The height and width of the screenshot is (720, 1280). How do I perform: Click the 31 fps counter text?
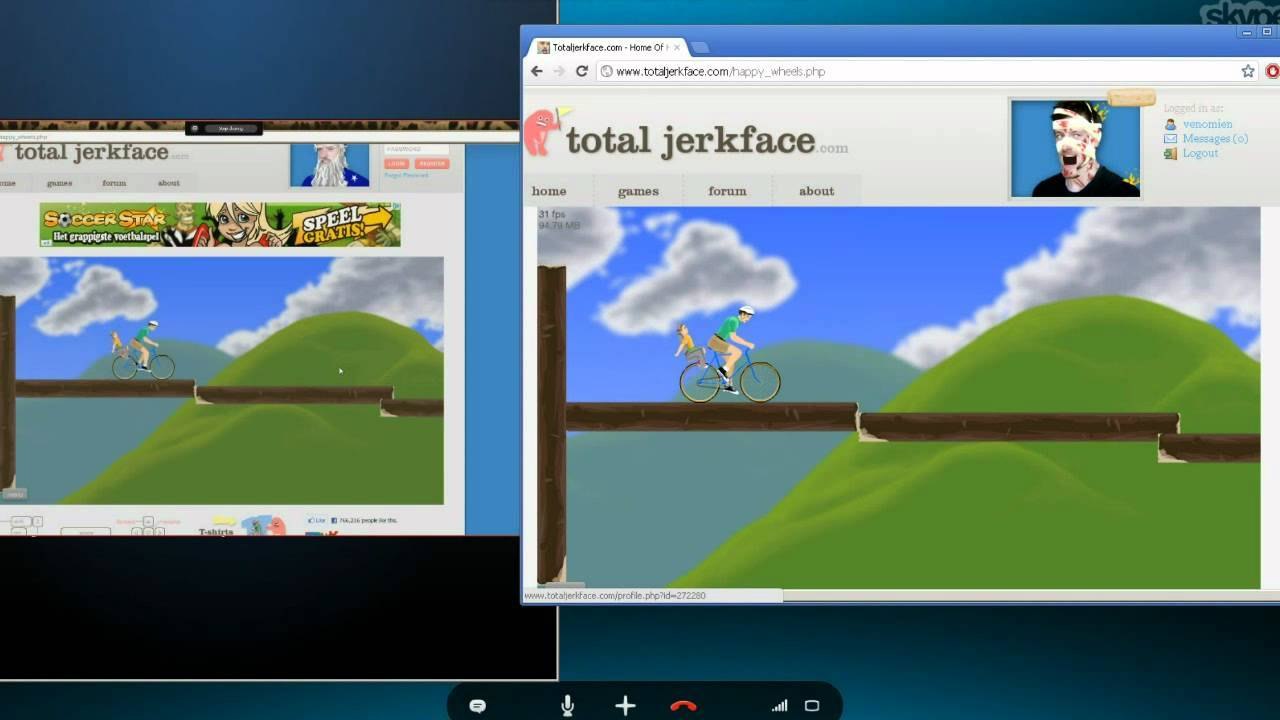click(x=552, y=214)
